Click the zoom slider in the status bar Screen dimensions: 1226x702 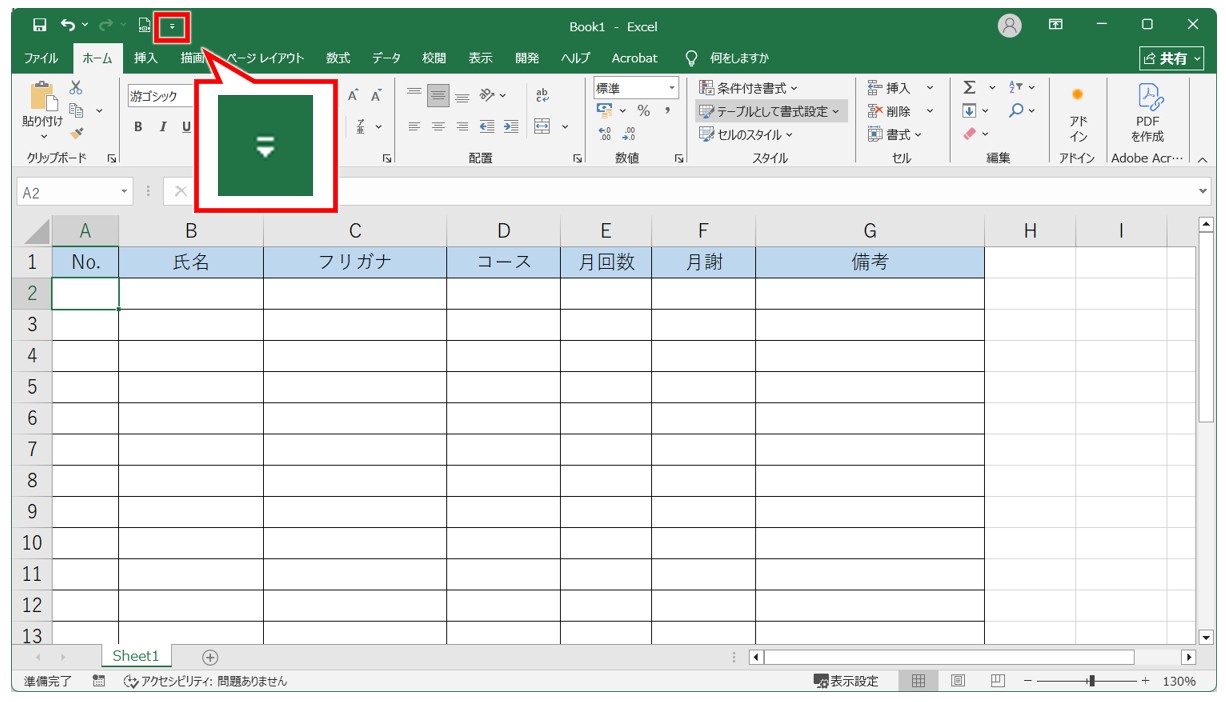pos(1088,681)
